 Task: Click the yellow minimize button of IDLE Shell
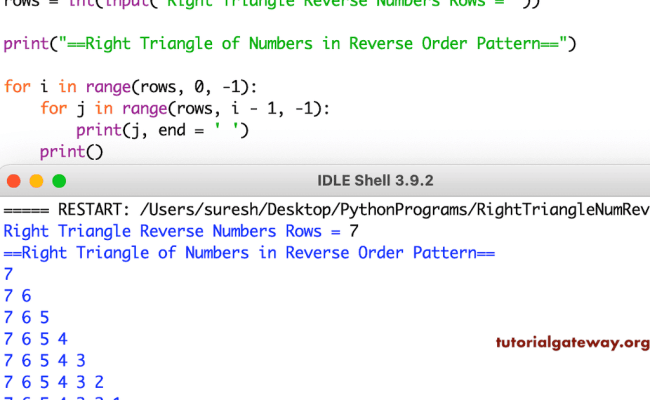click(x=36, y=181)
